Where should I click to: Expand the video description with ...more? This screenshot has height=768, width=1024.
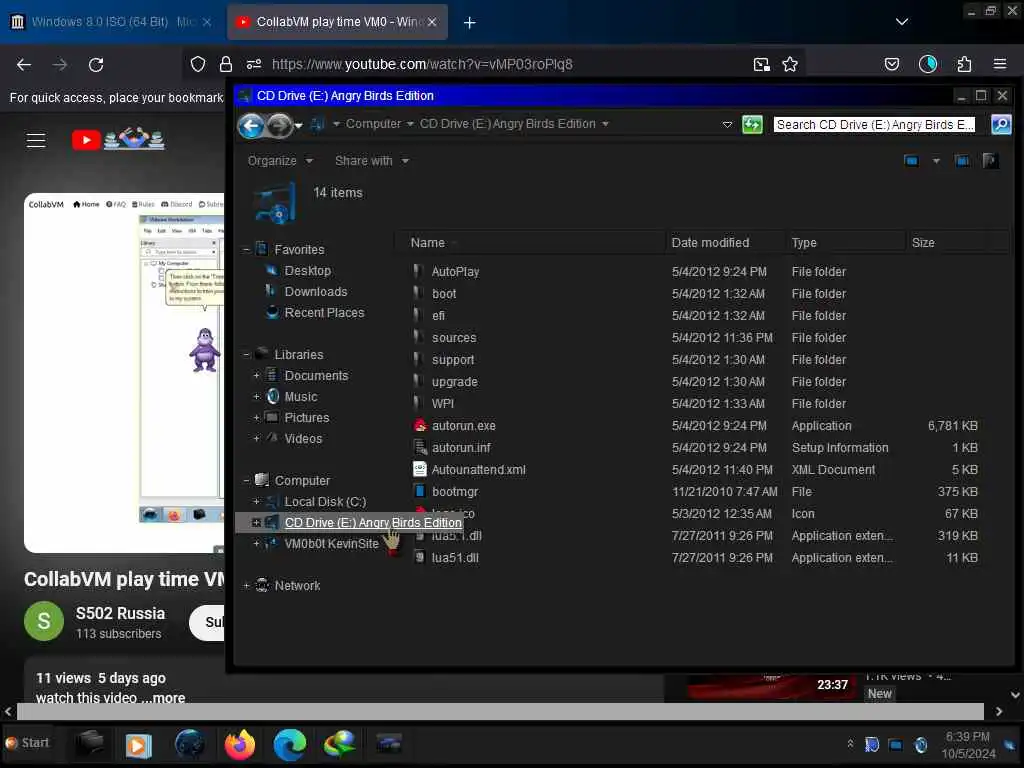coord(163,697)
